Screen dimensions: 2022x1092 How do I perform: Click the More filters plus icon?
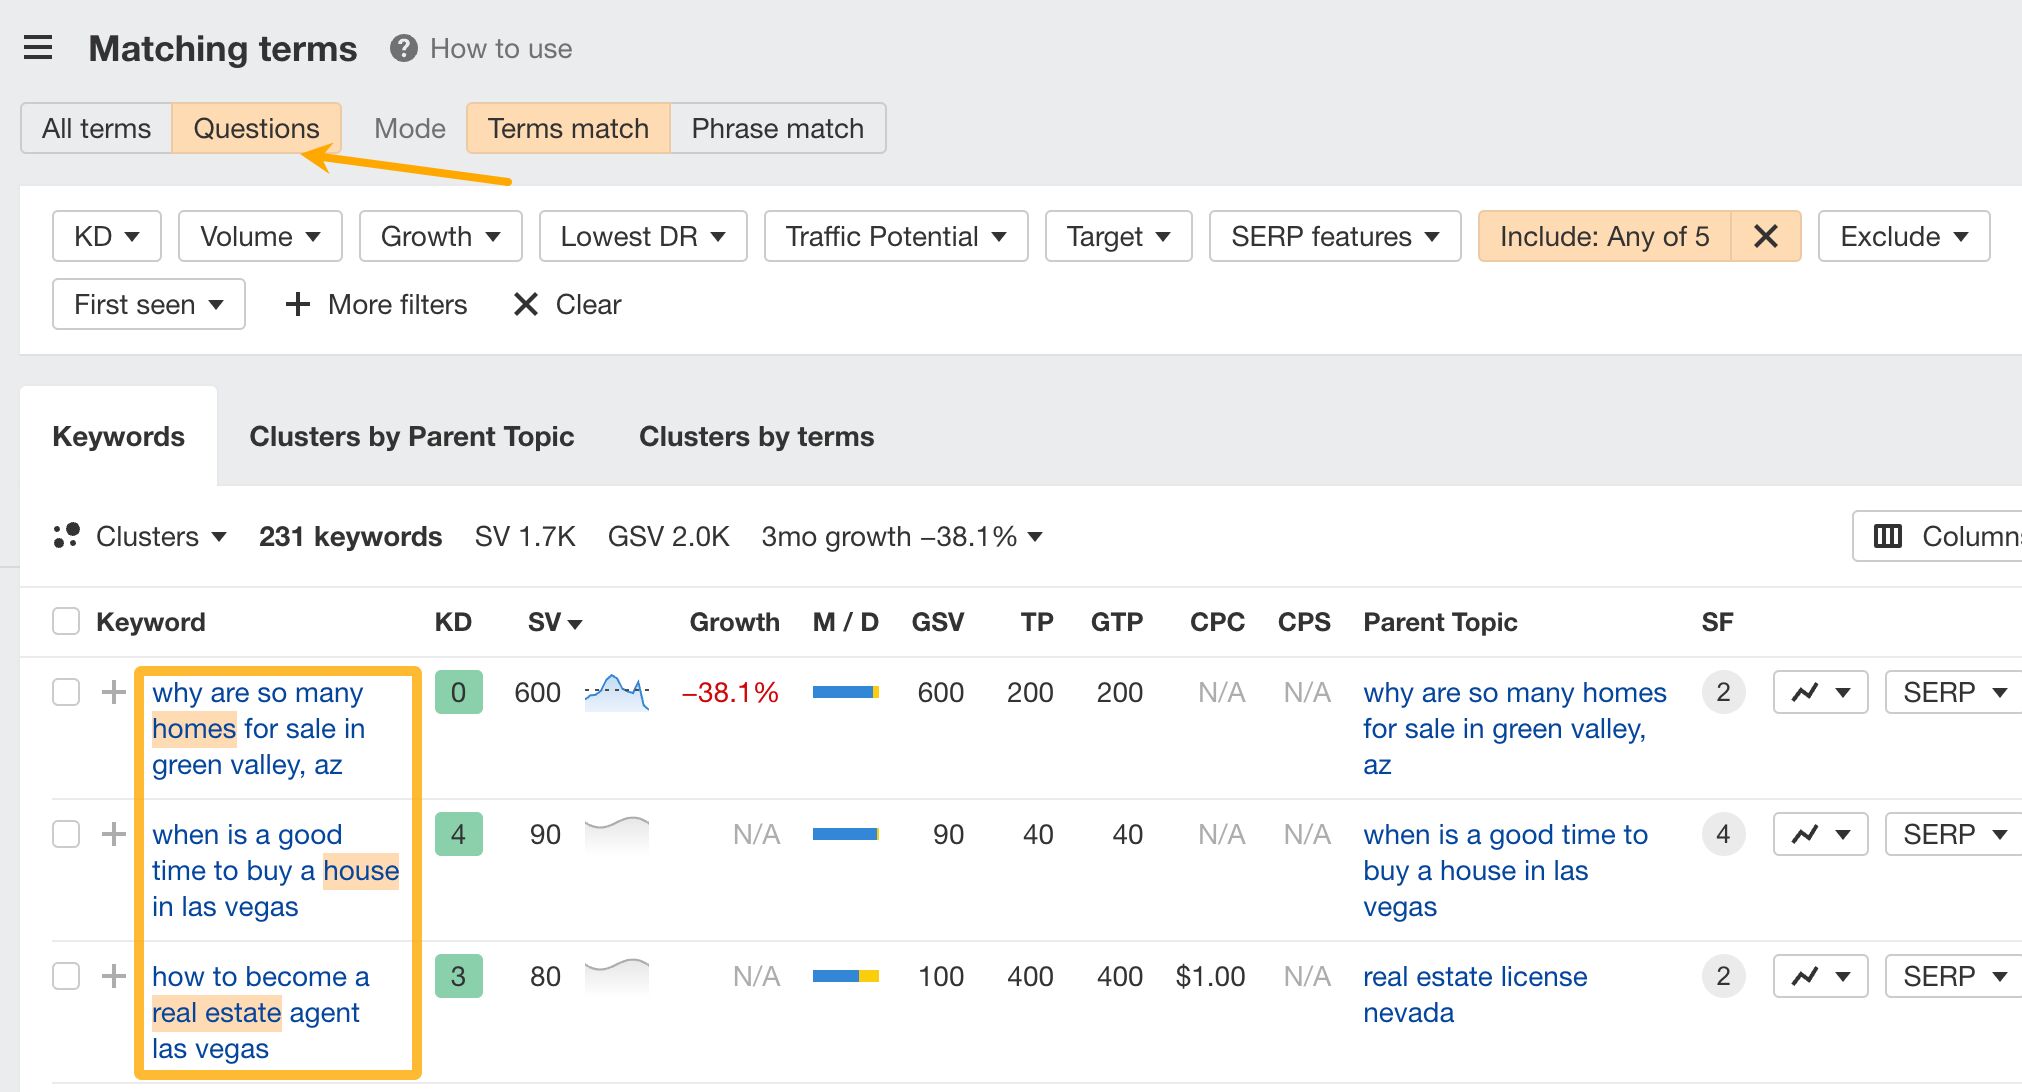(297, 304)
